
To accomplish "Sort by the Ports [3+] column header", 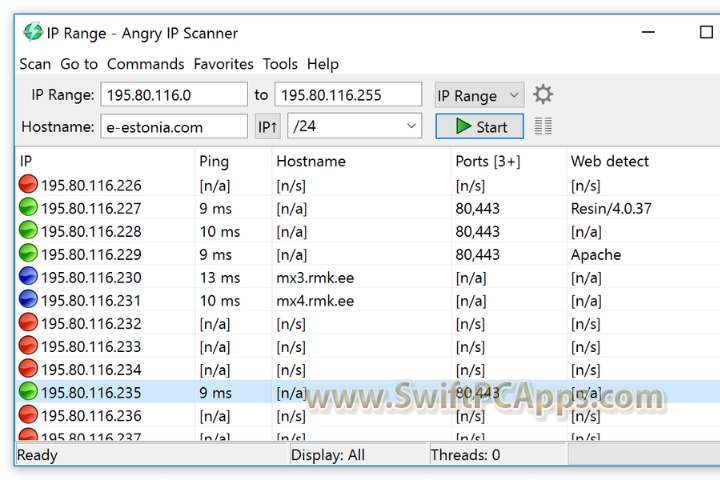I will (x=509, y=161).
